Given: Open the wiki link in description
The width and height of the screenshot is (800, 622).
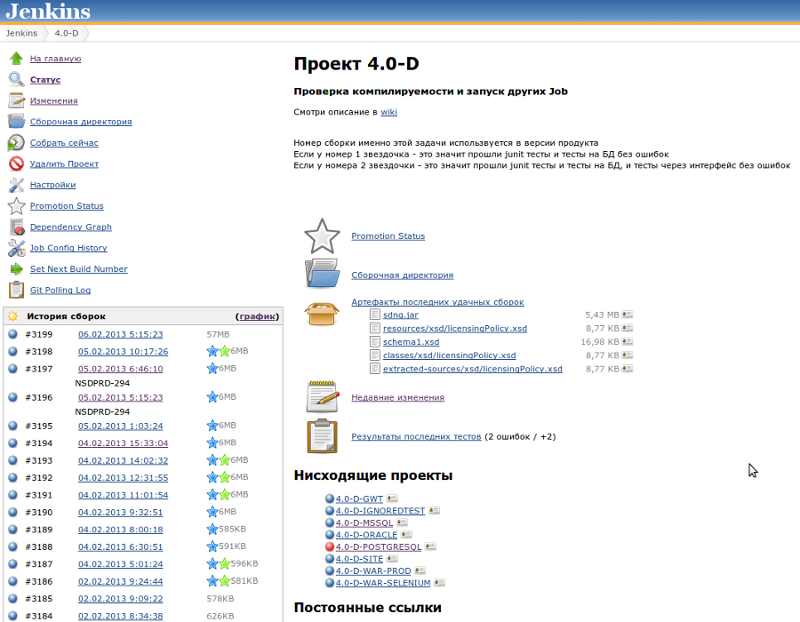Looking at the screenshot, I should click(x=389, y=112).
